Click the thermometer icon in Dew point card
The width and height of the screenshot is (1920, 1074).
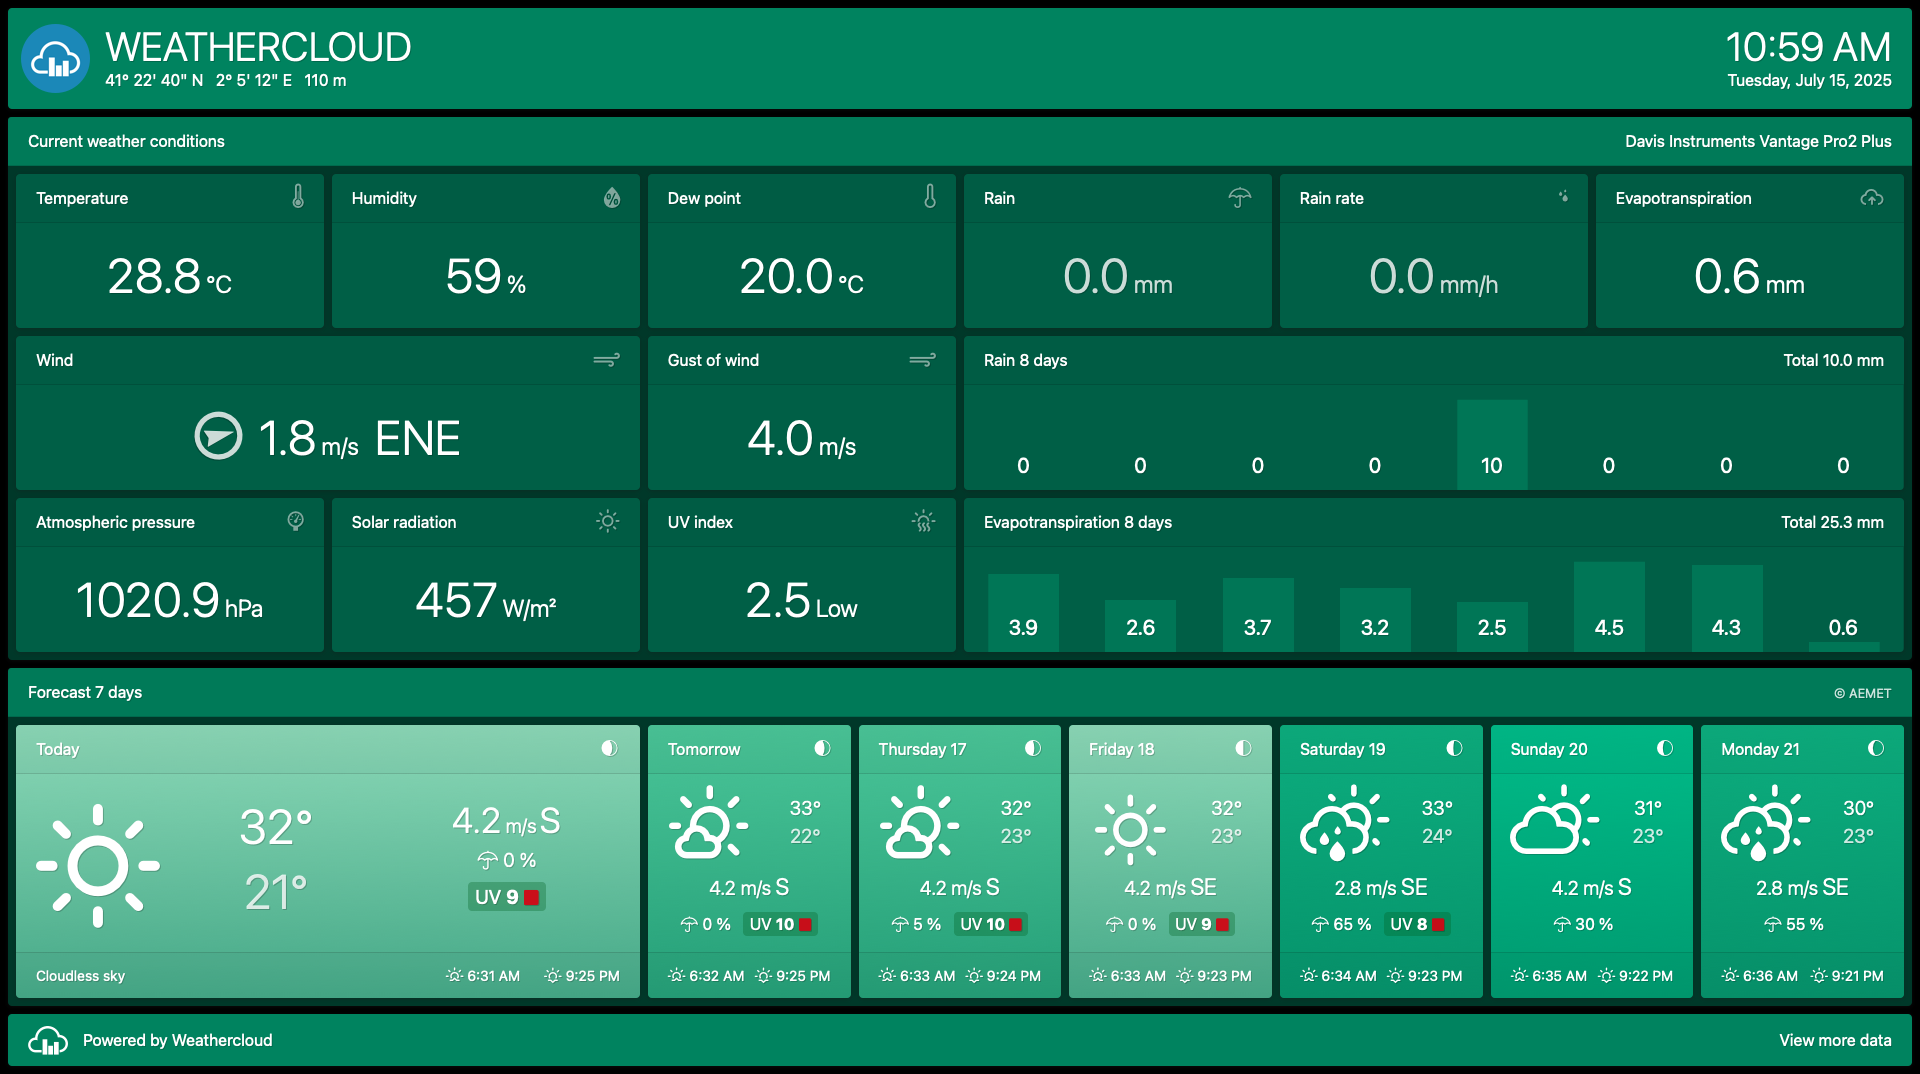(930, 197)
